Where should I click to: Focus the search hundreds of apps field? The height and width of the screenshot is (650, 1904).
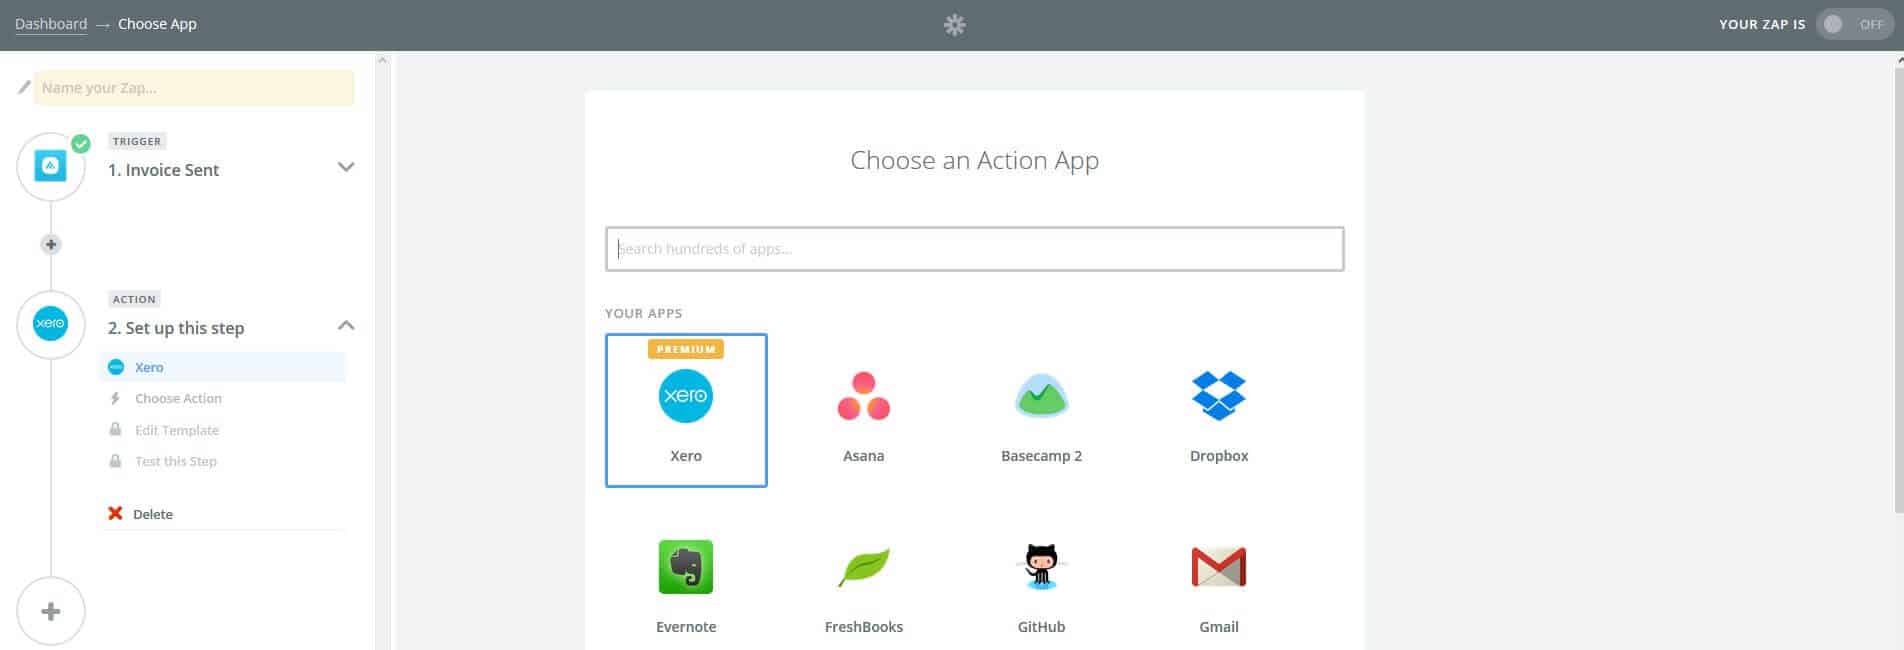pyautogui.click(x=974, y=249)
